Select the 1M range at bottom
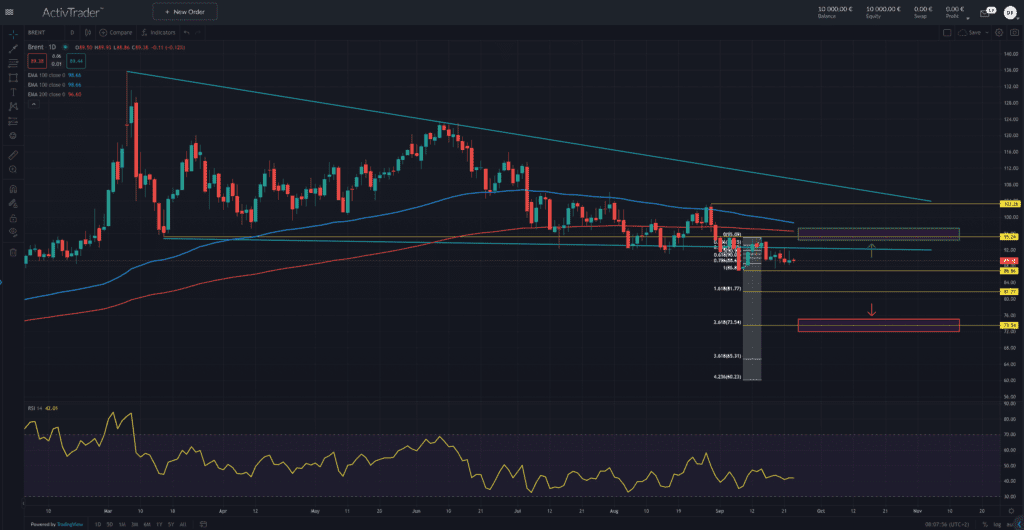This screenshot has height=530, width=1024. coord(122,524)
